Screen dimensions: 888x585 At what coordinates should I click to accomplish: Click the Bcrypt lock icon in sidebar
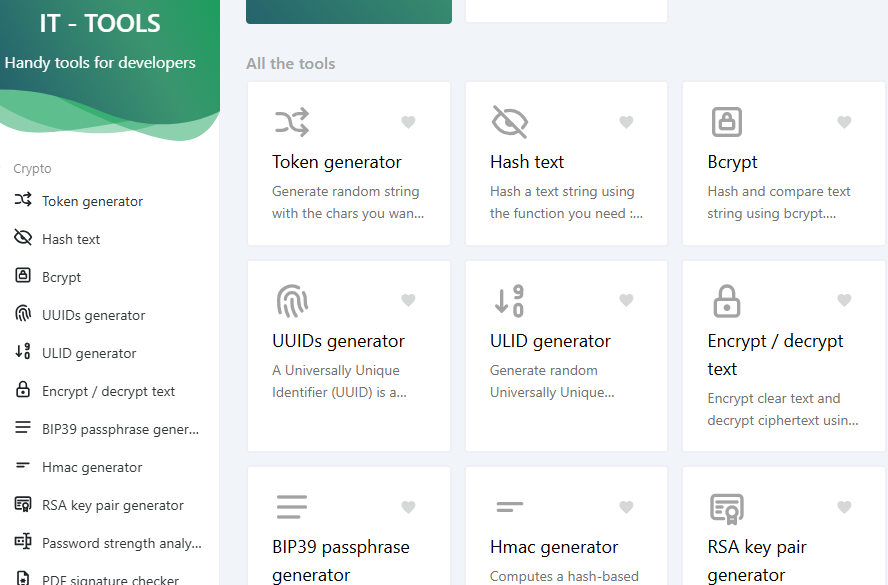point(23,276)
